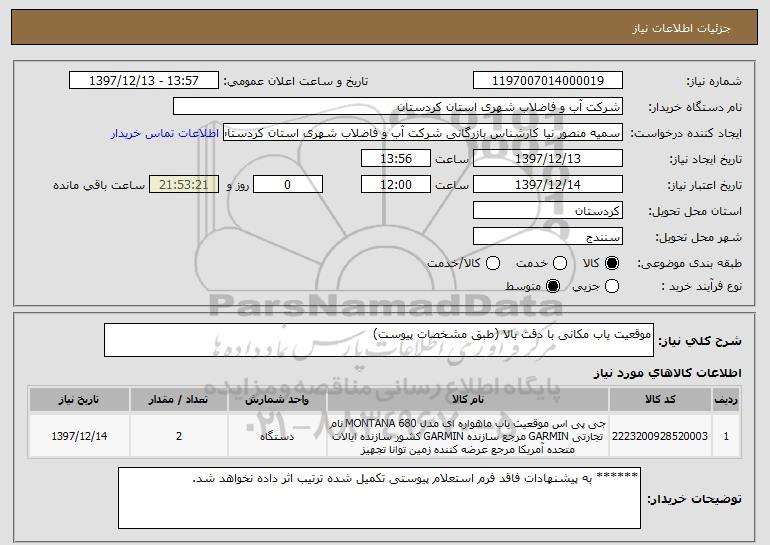Click the تاریخ نیاز column header

point(79,400)
